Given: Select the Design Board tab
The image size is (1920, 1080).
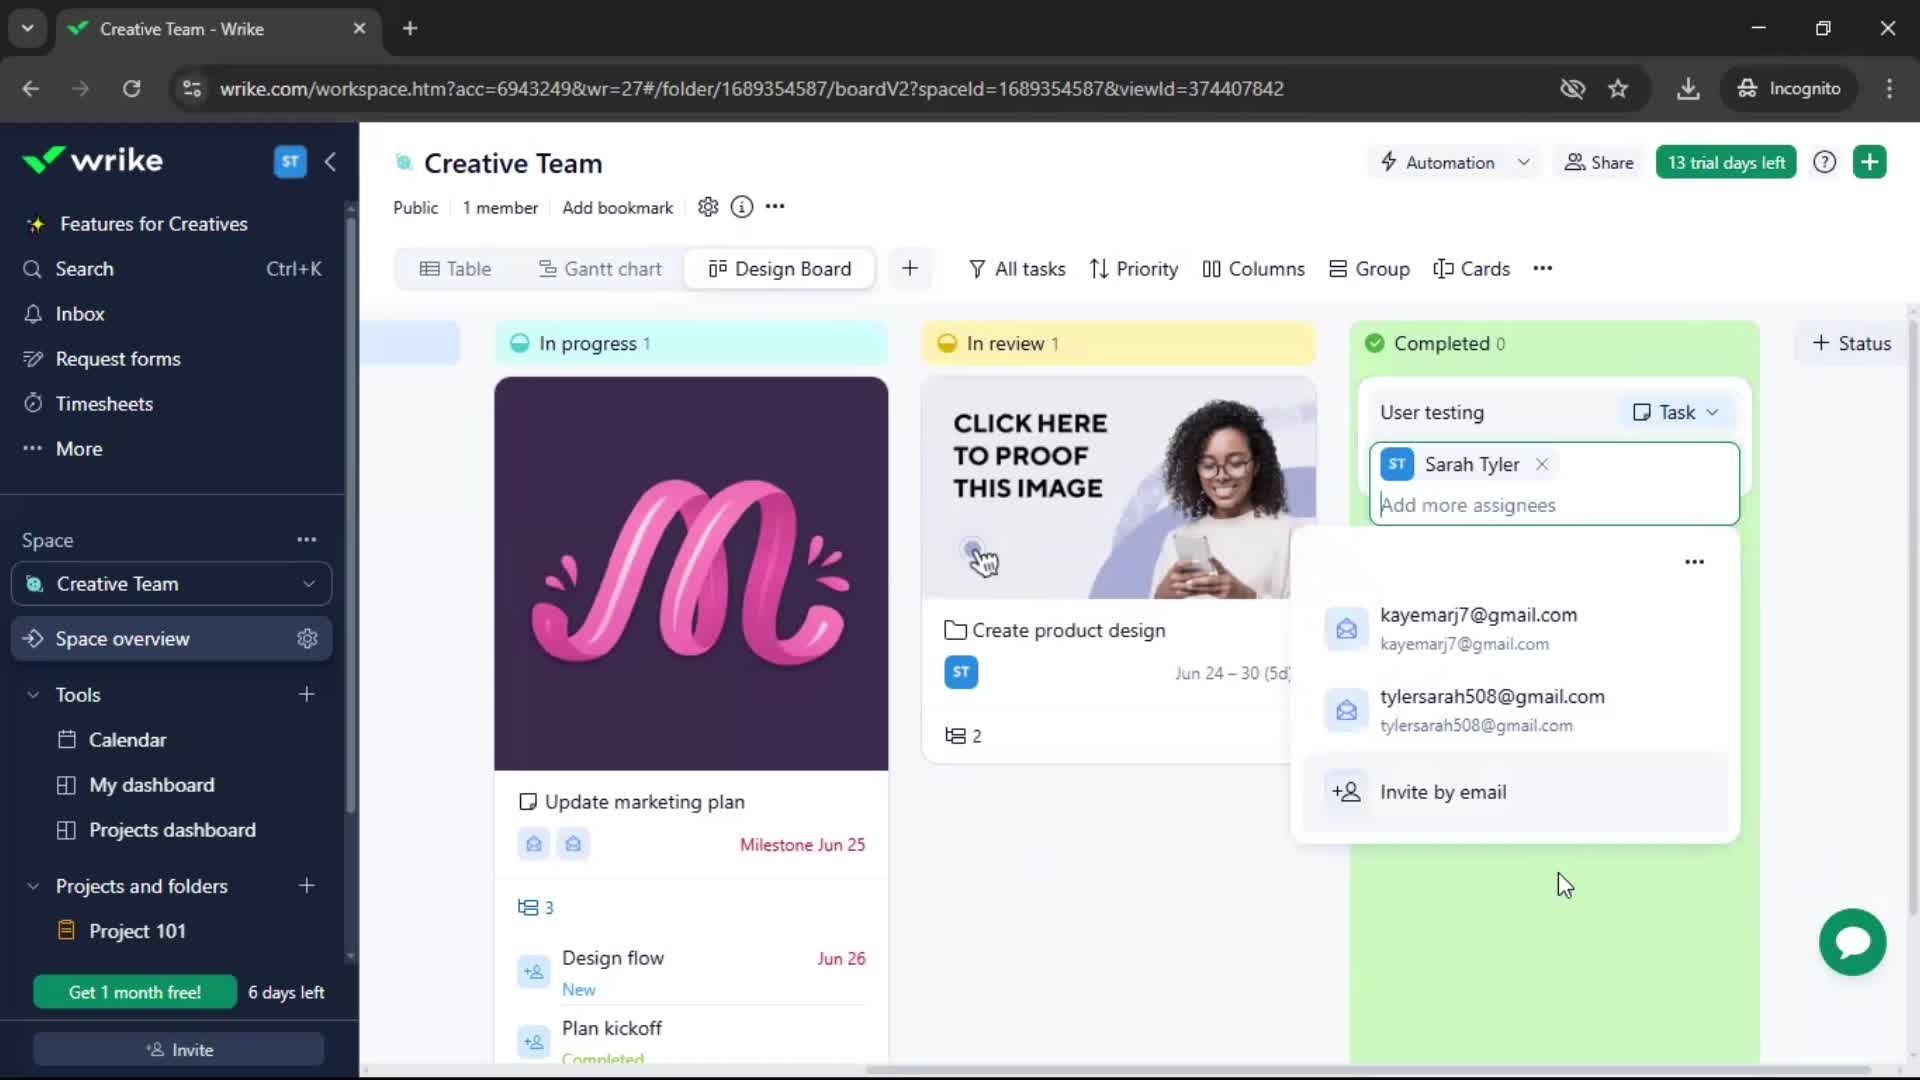Looking at the screenshot, I should pyautogui.click(x=780, y=269).
